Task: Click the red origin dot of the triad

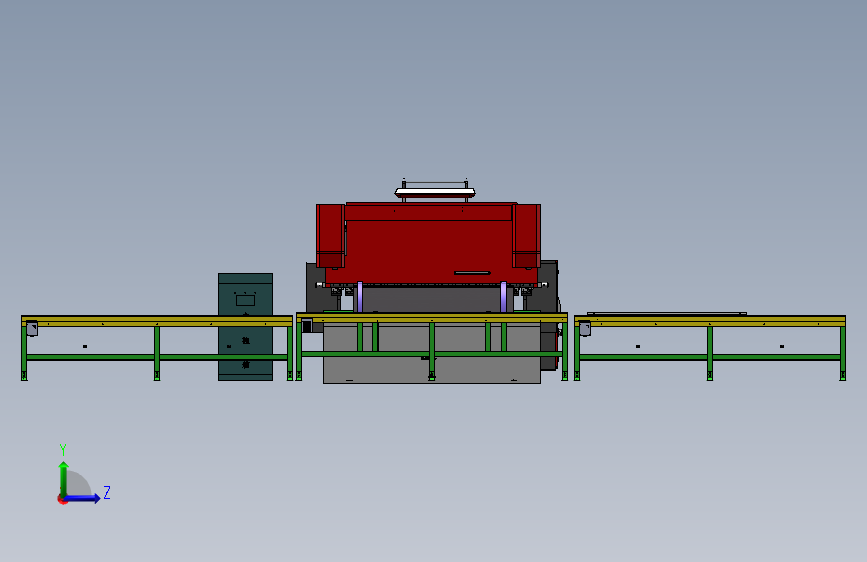Action: tap(62, 499)
